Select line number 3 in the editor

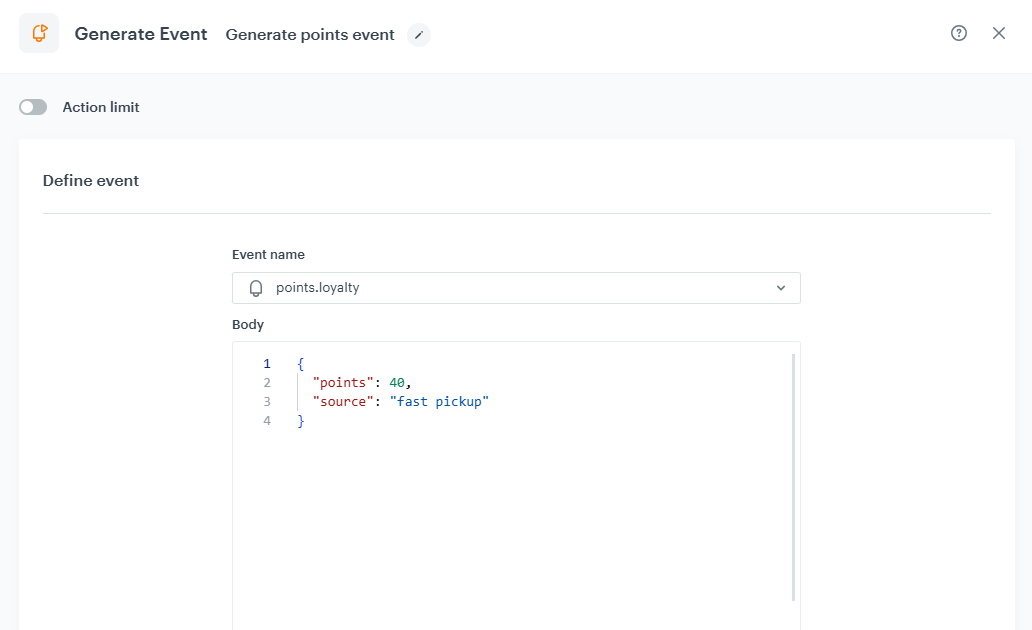pos(267,401)
